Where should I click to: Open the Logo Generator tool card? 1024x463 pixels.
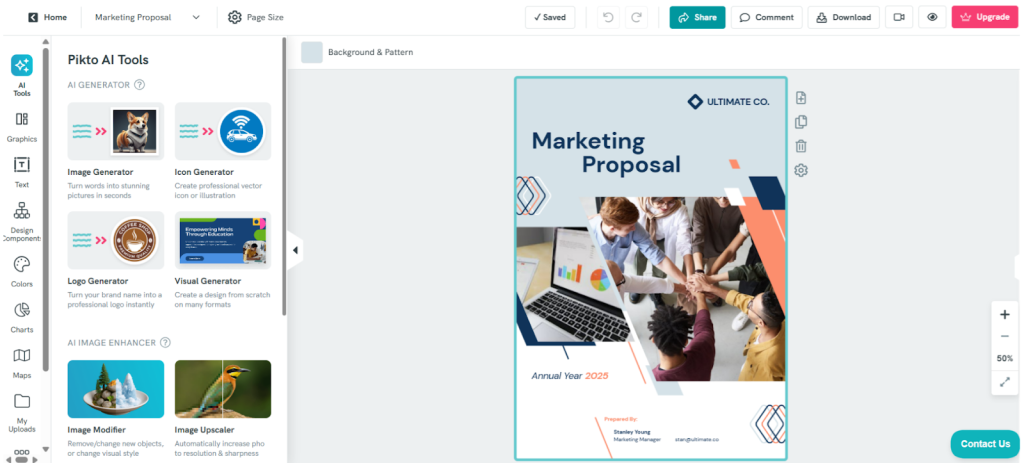click(x=116, y=260)
